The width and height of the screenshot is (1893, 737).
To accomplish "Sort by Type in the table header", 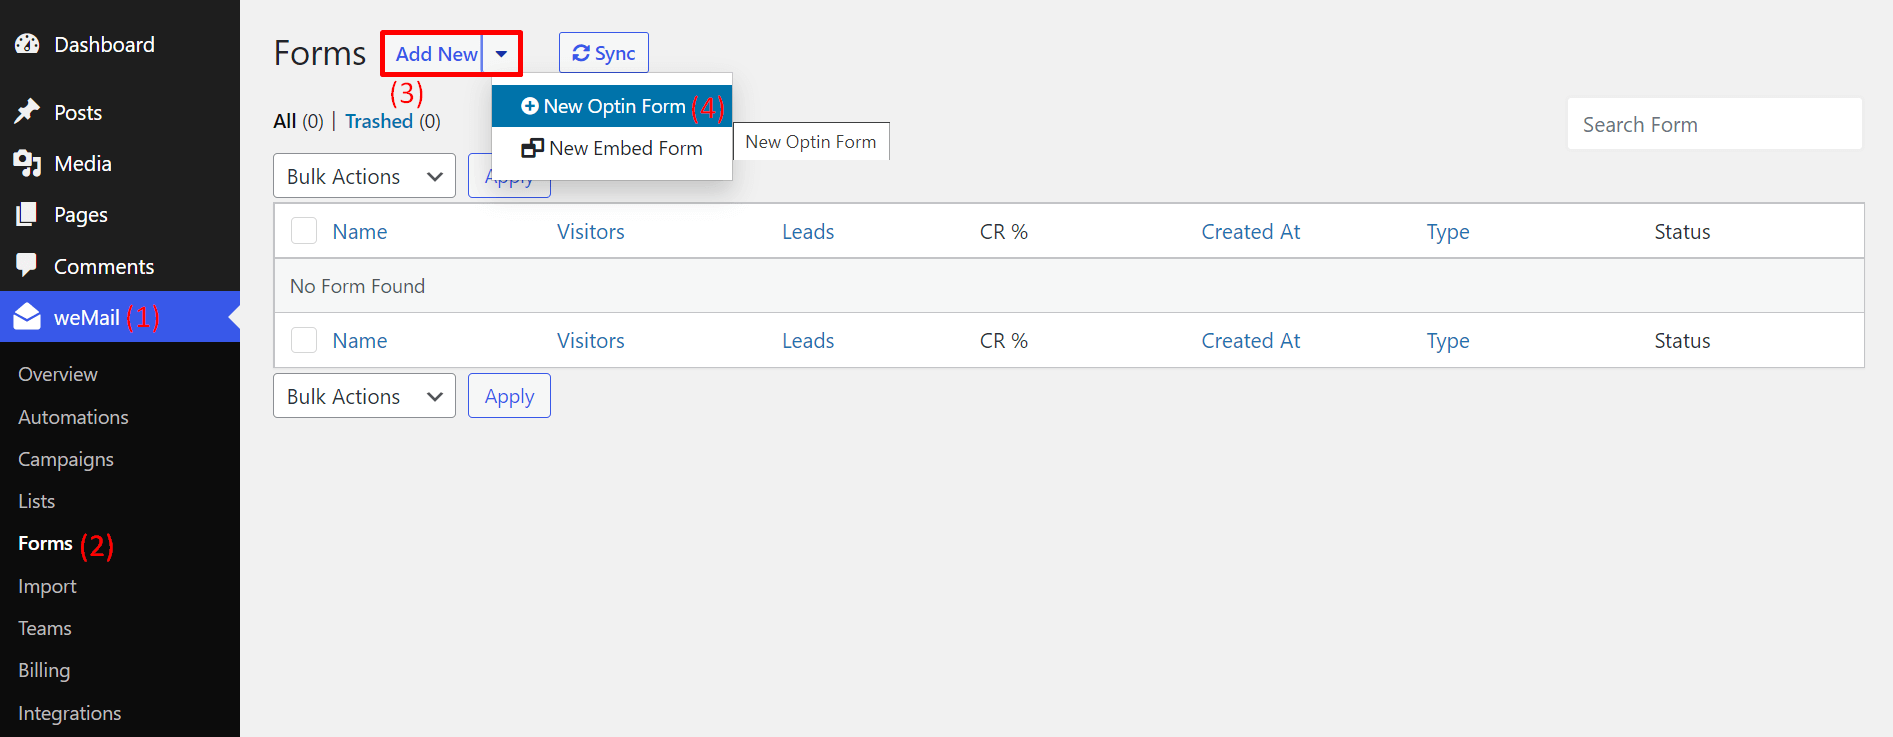I will 1448,232.
